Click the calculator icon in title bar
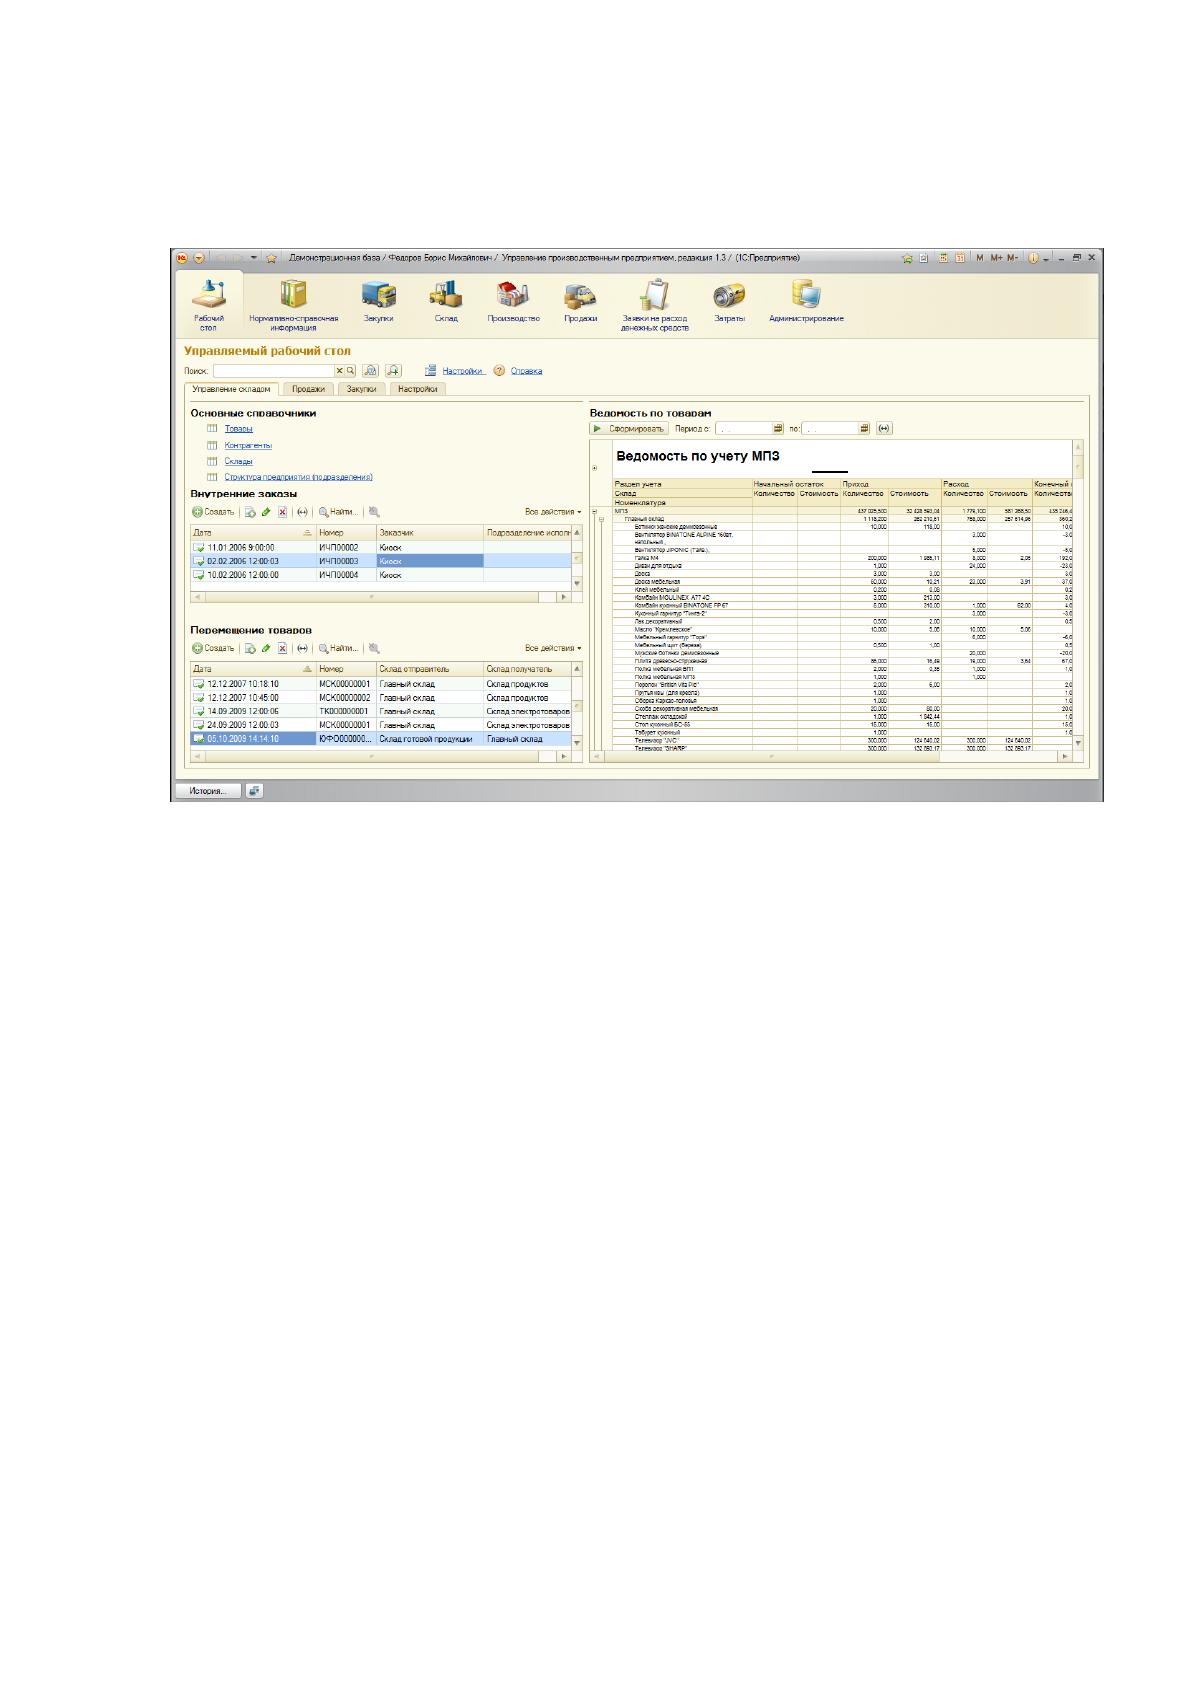 (x=942, y=258)
